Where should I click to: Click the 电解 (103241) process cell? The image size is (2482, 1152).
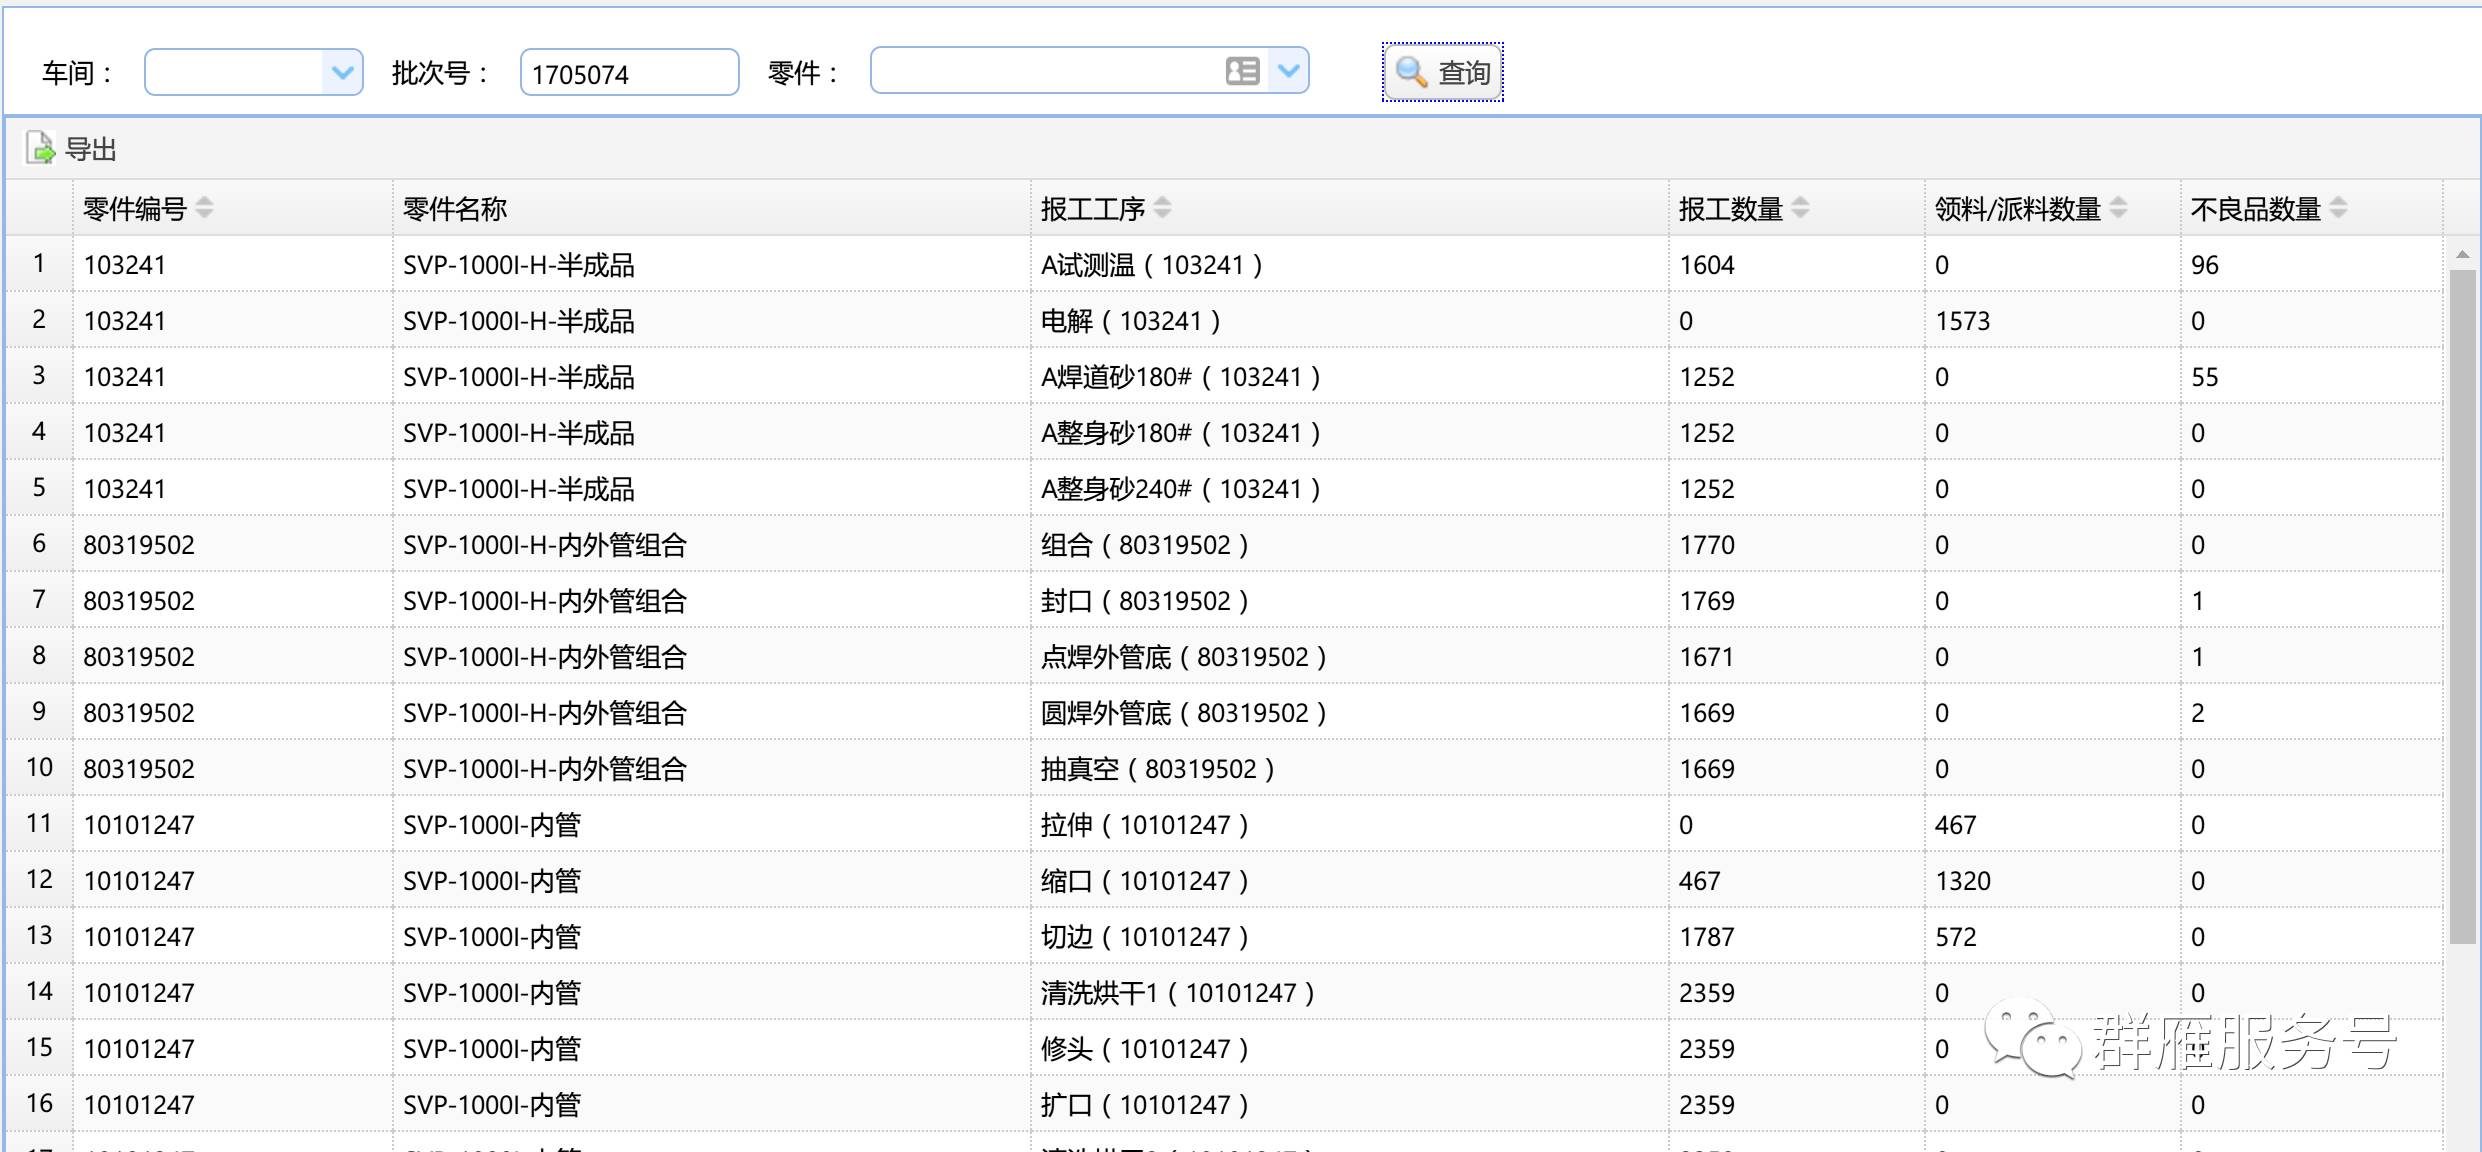1130,321
